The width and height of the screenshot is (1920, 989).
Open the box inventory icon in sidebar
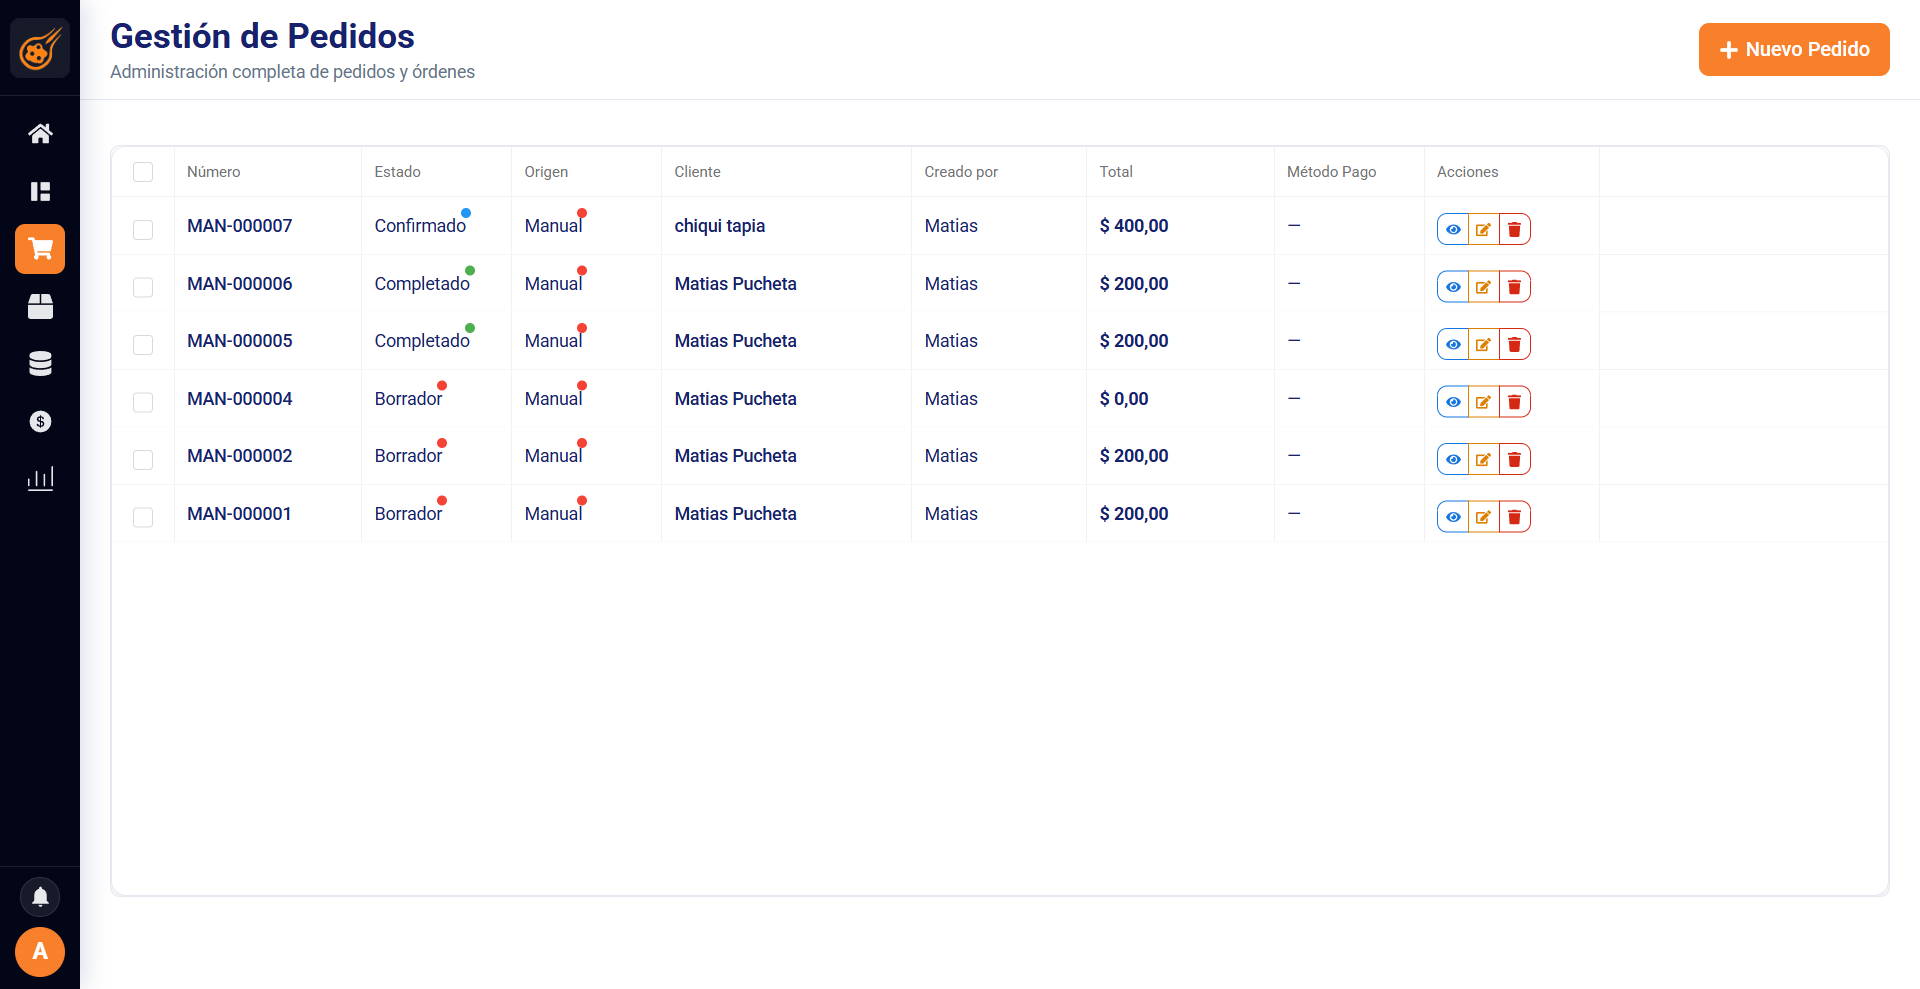(x=40, y=306)
